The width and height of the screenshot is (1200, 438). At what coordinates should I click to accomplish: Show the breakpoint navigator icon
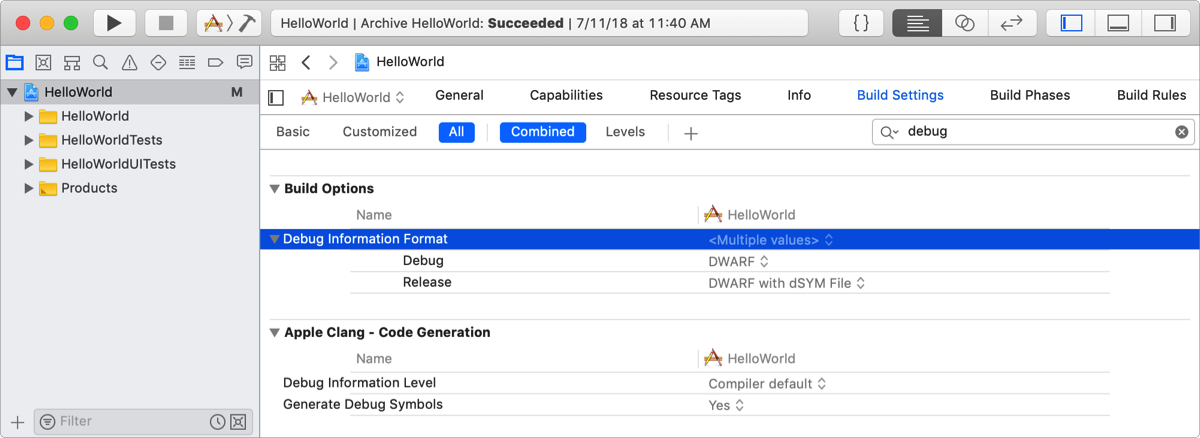pos(215,62)
